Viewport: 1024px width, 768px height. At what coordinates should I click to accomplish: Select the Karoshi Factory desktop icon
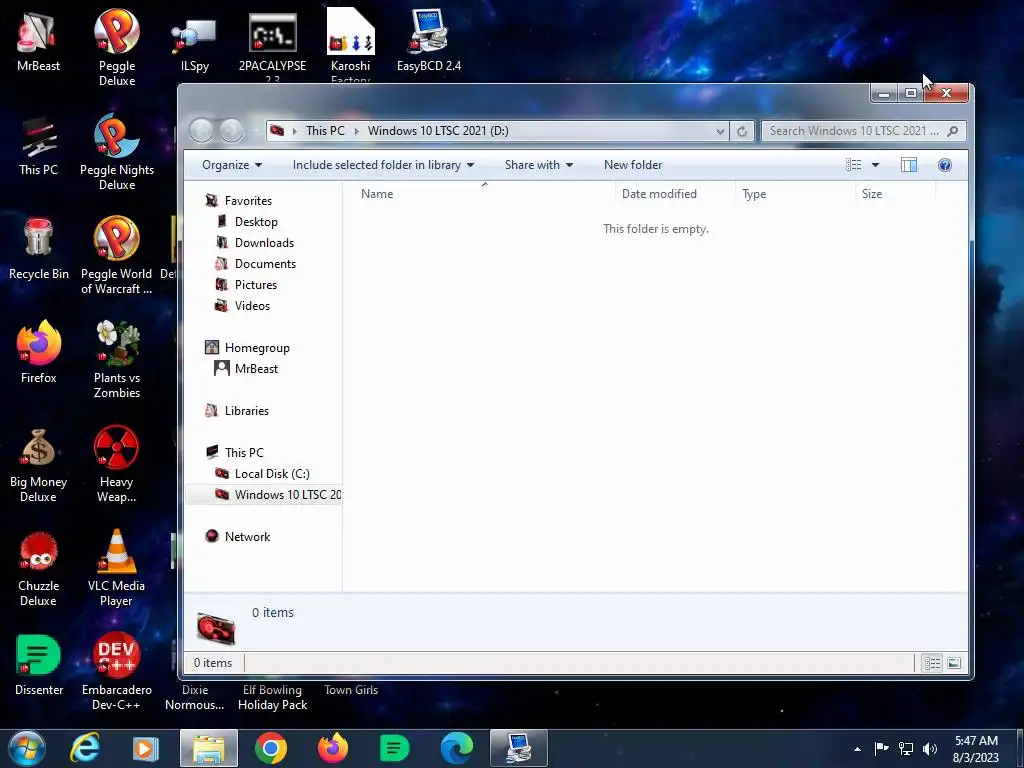[x=351, y=46]
